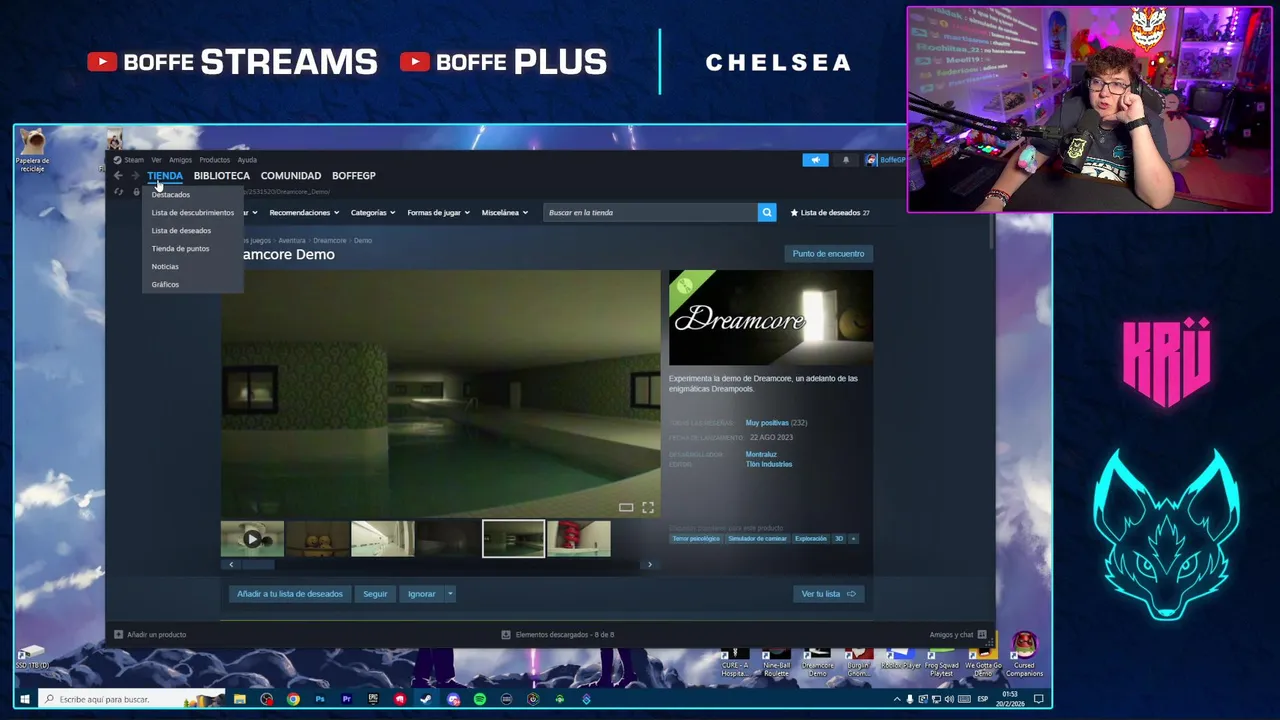Open the BOFFEGP profile tab
1280x720 pixels.
pos(354,176)
